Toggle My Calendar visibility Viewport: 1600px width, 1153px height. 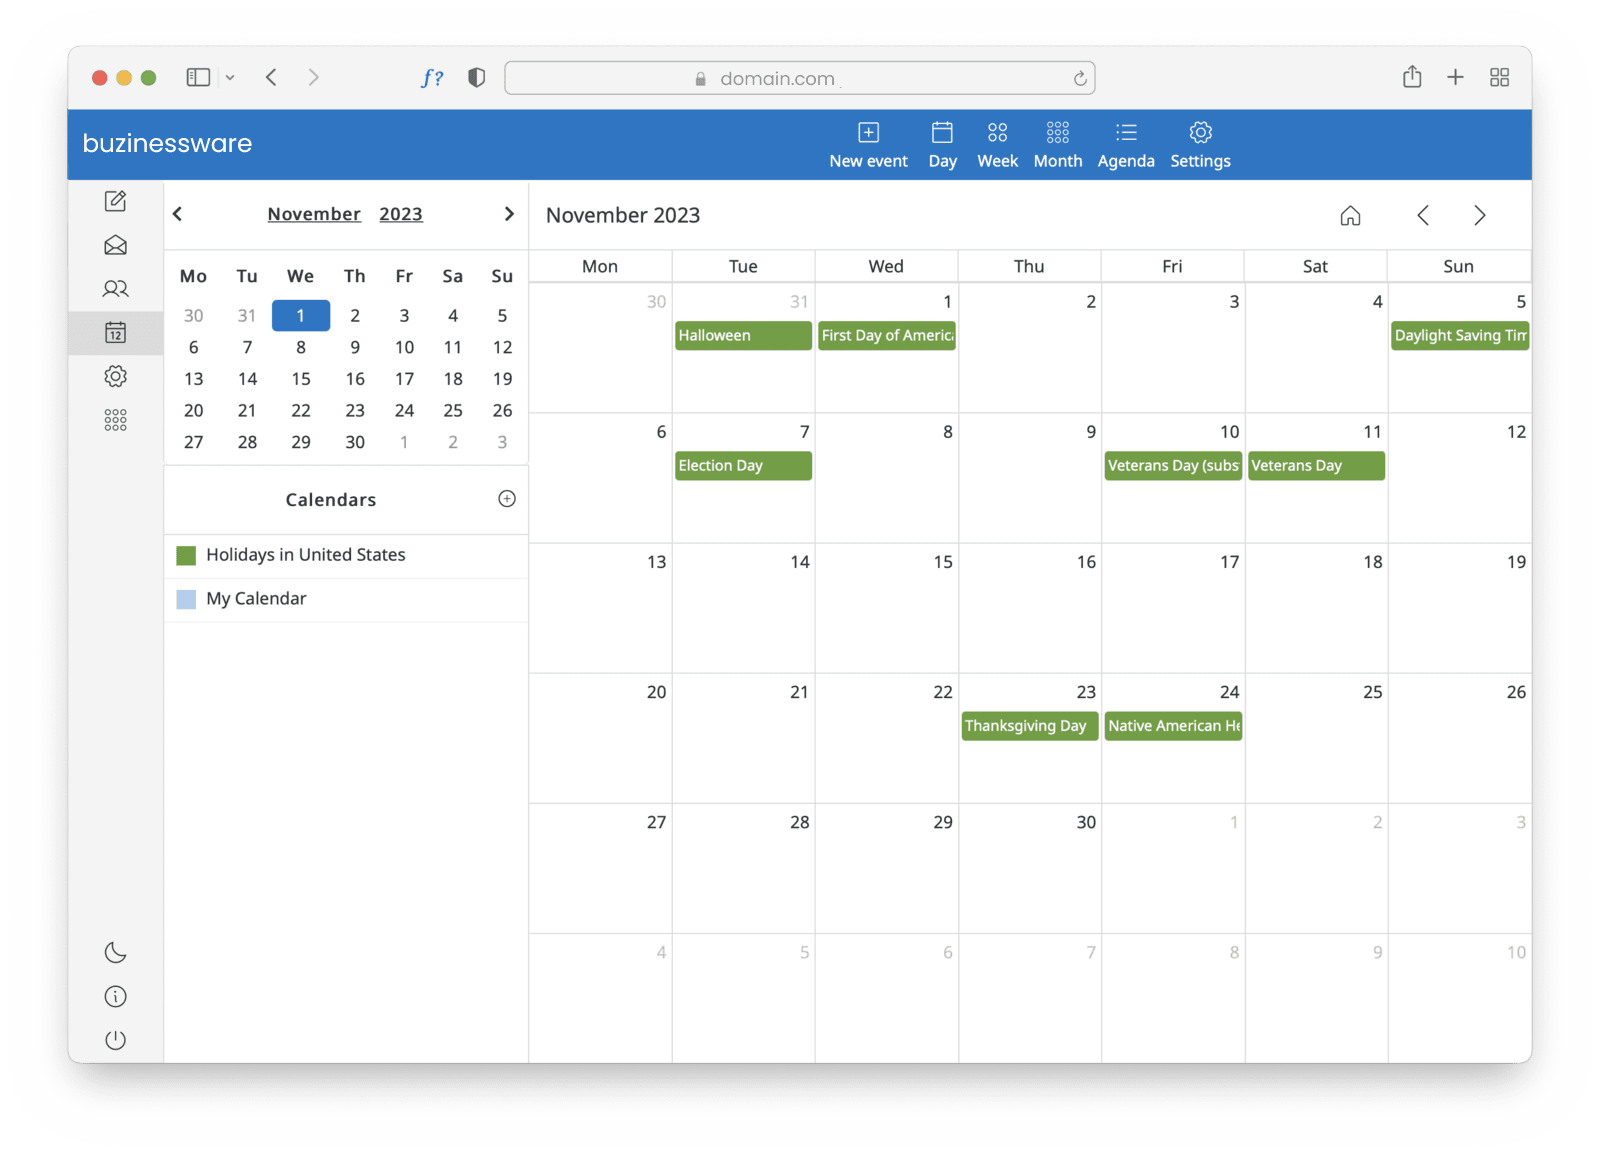click(186, 599)
